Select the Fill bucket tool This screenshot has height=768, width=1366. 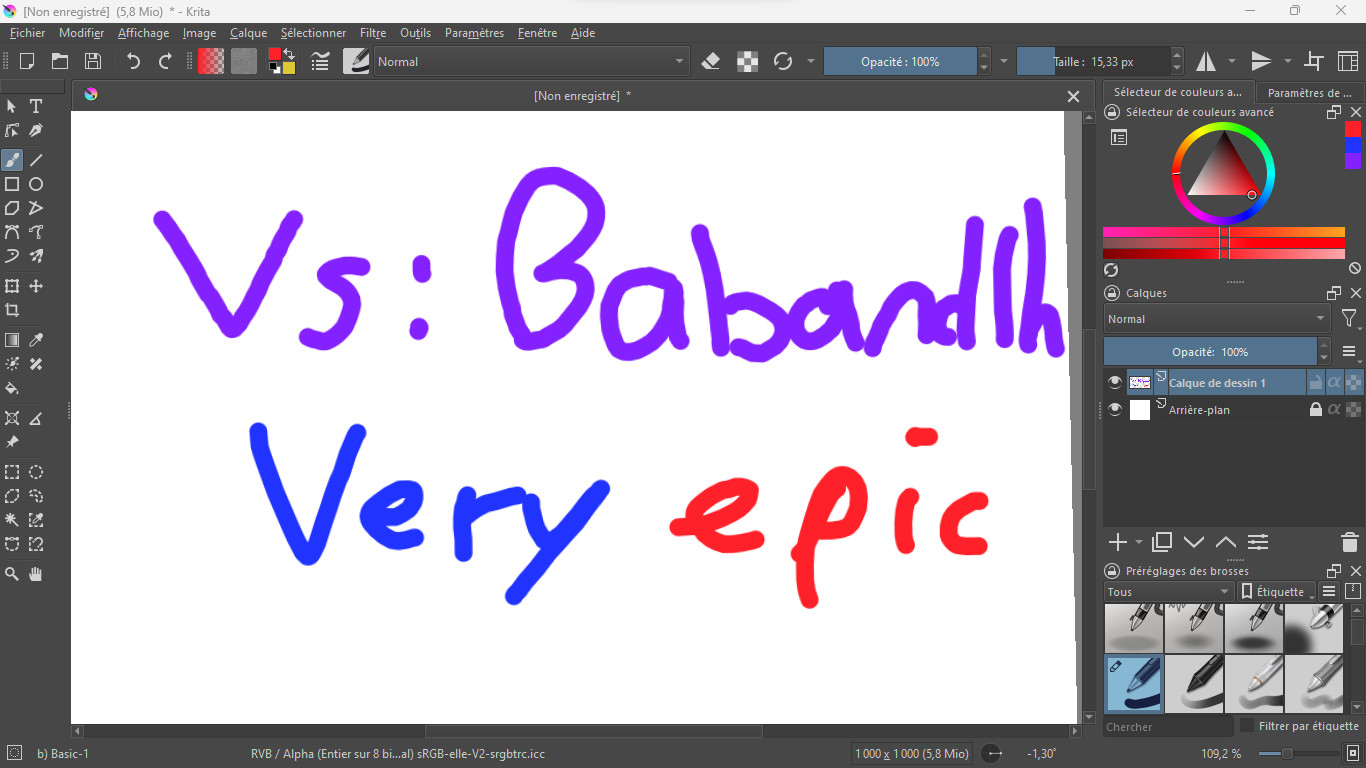coord(12,388)
